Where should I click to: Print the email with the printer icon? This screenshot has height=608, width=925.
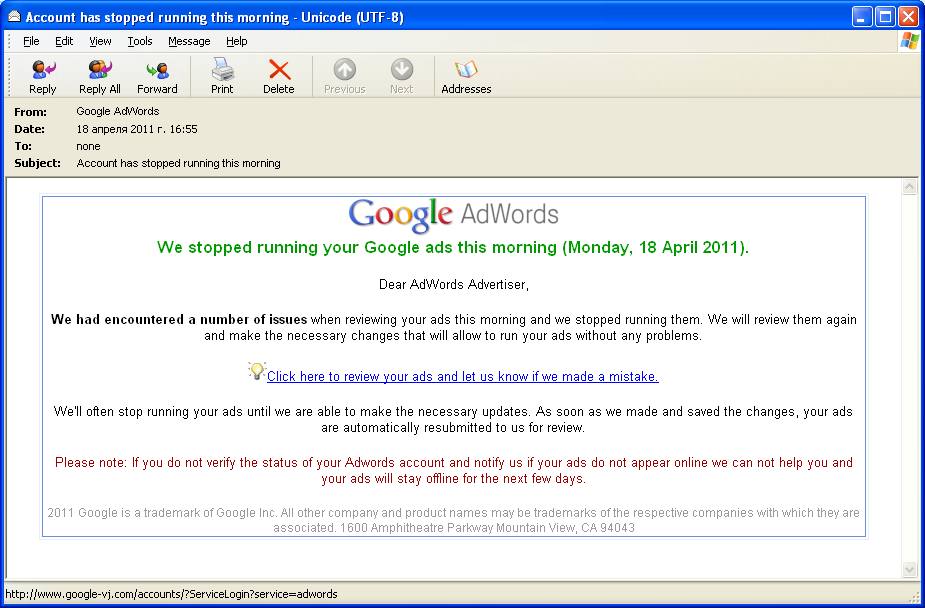(222, 77)
